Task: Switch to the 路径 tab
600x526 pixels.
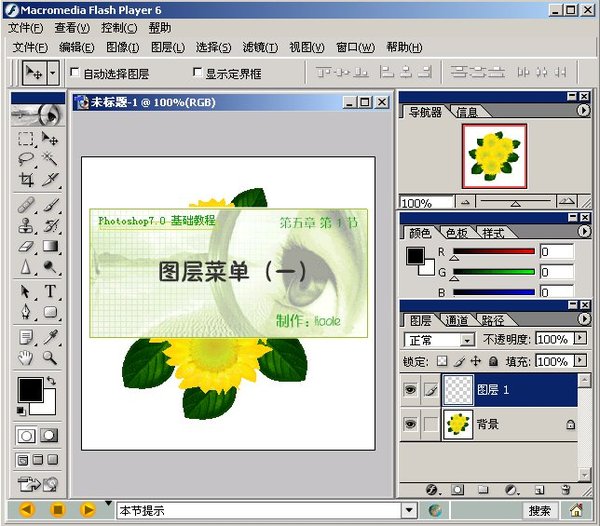Action: point(492,321)
